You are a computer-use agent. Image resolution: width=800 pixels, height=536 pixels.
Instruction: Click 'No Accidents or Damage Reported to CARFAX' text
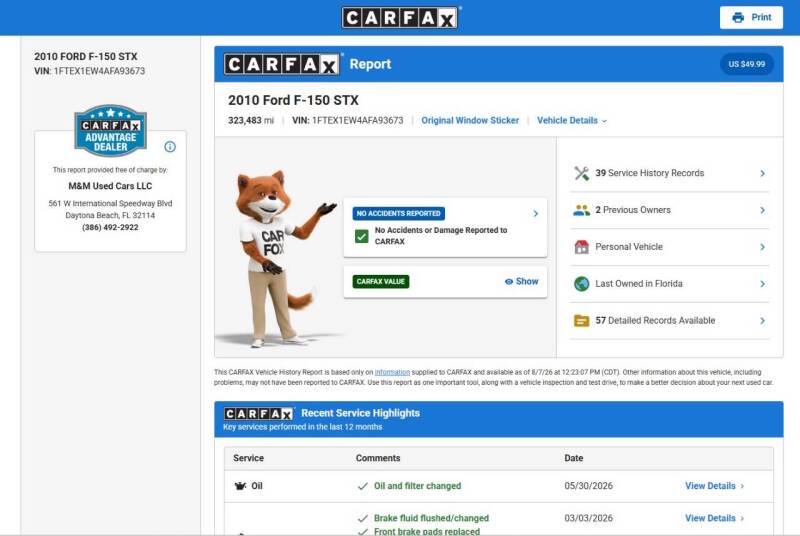point(441,236)
